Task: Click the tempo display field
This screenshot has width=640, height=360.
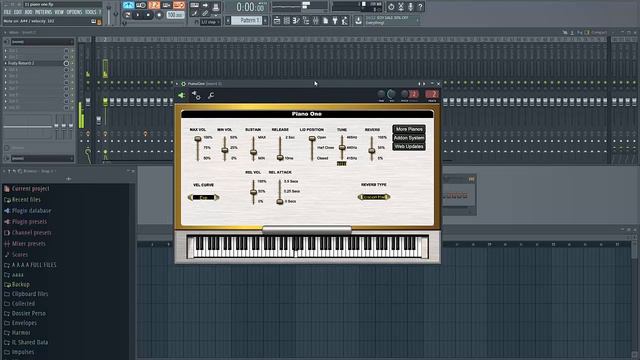Action: coord(176,15)
